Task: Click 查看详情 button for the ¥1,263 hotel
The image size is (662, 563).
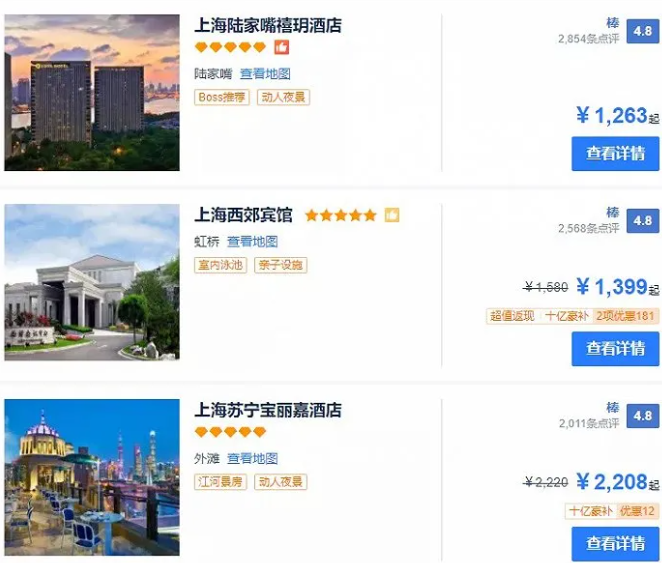Action: pyautogui.click(x=615, y=153)
